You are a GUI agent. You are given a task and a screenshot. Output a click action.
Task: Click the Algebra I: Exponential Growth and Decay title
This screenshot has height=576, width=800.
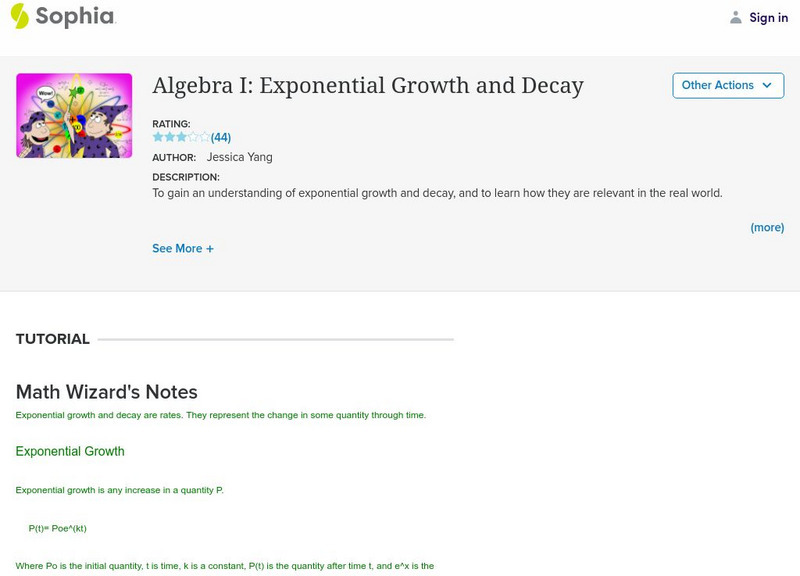(x=367, y=86)
